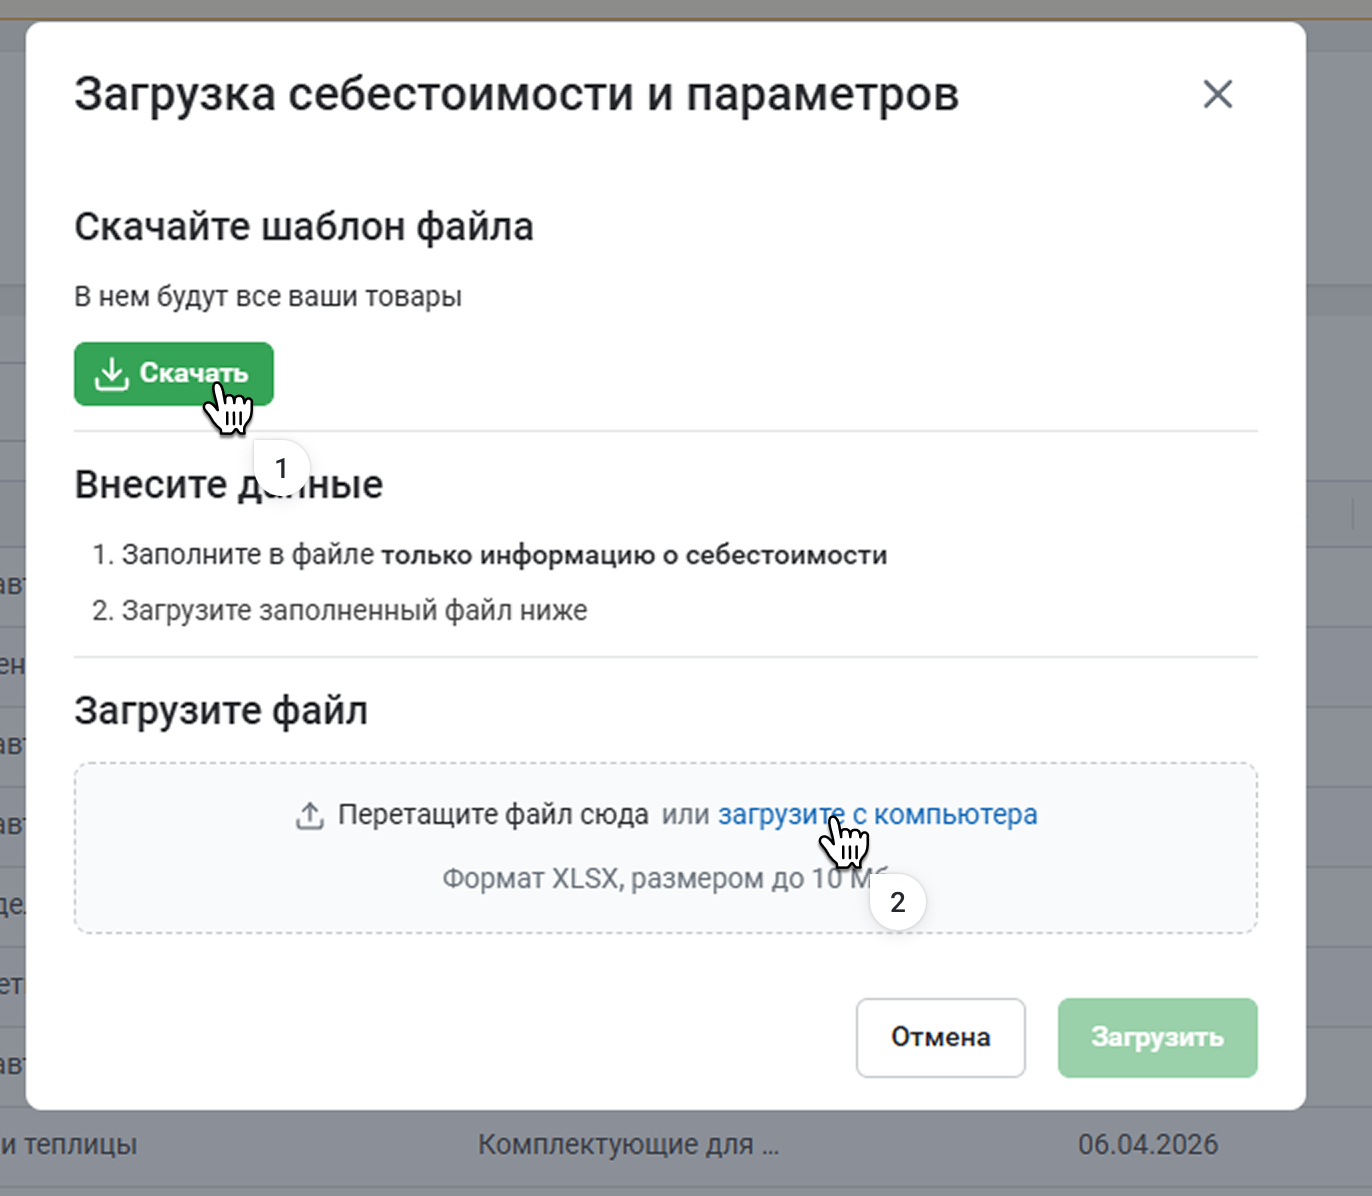Image resolution: width=1372 pixels, height=1196 pixels.
Task: Click the Загрузите заполненный файл ниже instruction
Action: click(340, 611)
